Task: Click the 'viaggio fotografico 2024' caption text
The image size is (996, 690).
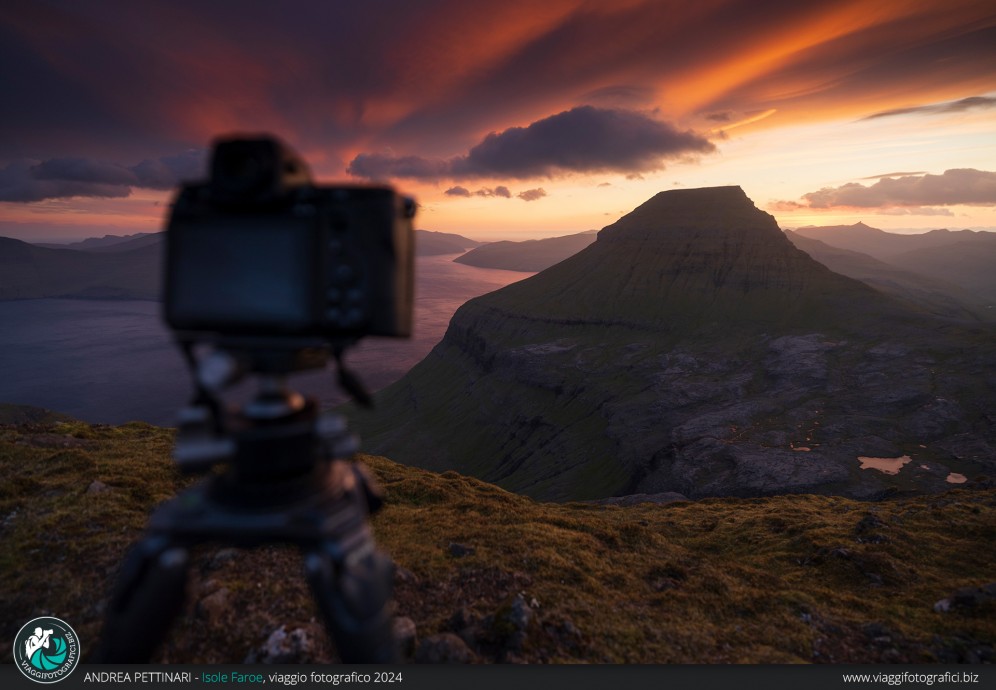Action: (x=335, y=677)
